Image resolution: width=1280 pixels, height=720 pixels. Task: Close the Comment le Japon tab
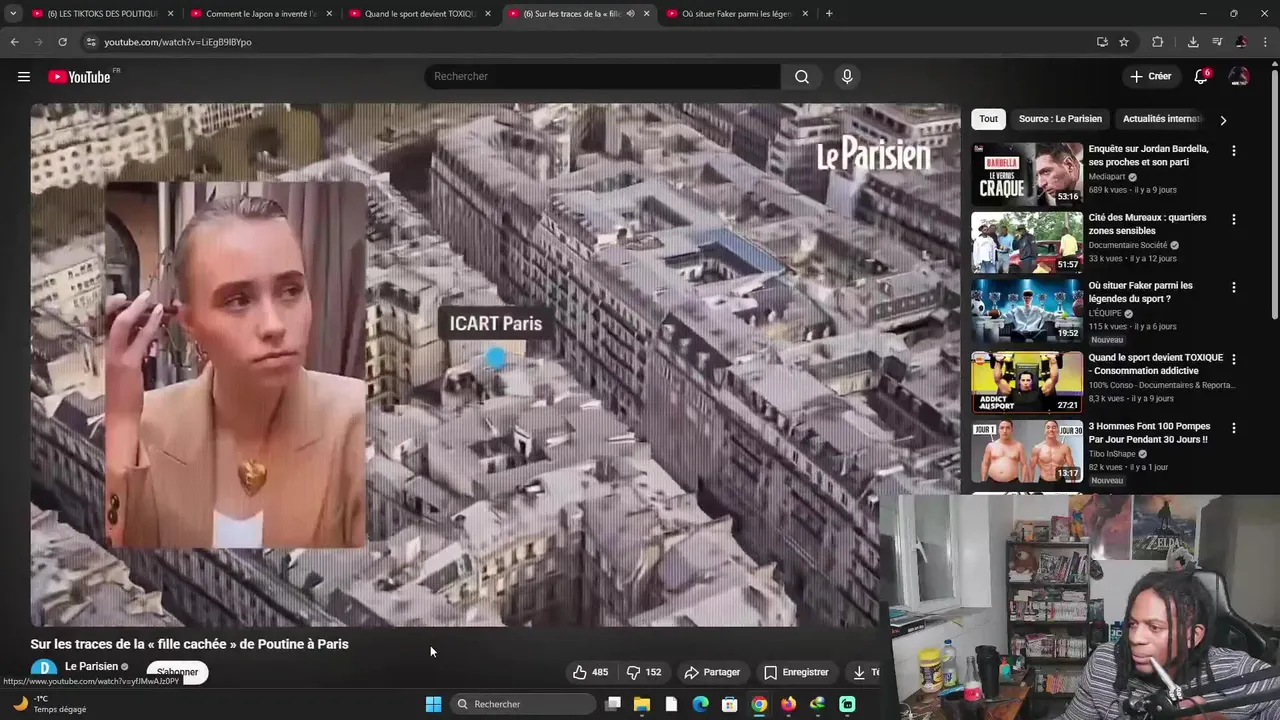click(x=329, y=14)
